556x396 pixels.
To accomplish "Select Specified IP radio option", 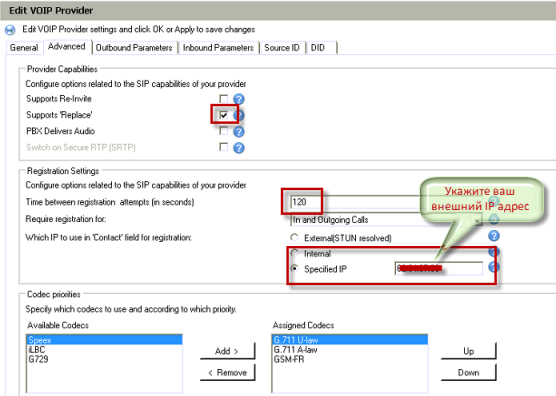I will pyautogui.click(x=294, y=268).
